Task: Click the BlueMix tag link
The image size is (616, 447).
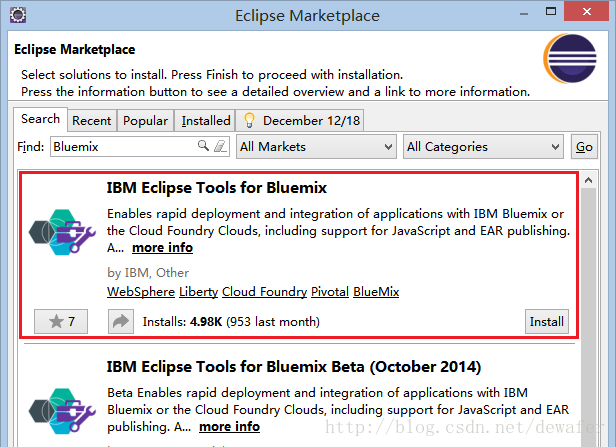Action: click(376, 292)
